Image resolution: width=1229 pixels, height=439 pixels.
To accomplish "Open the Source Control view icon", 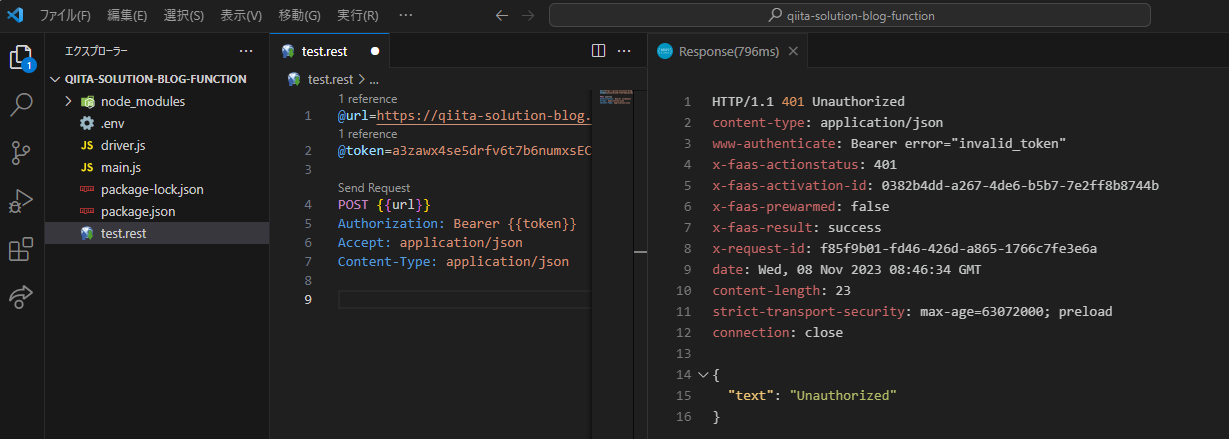I will coord(21,152).
